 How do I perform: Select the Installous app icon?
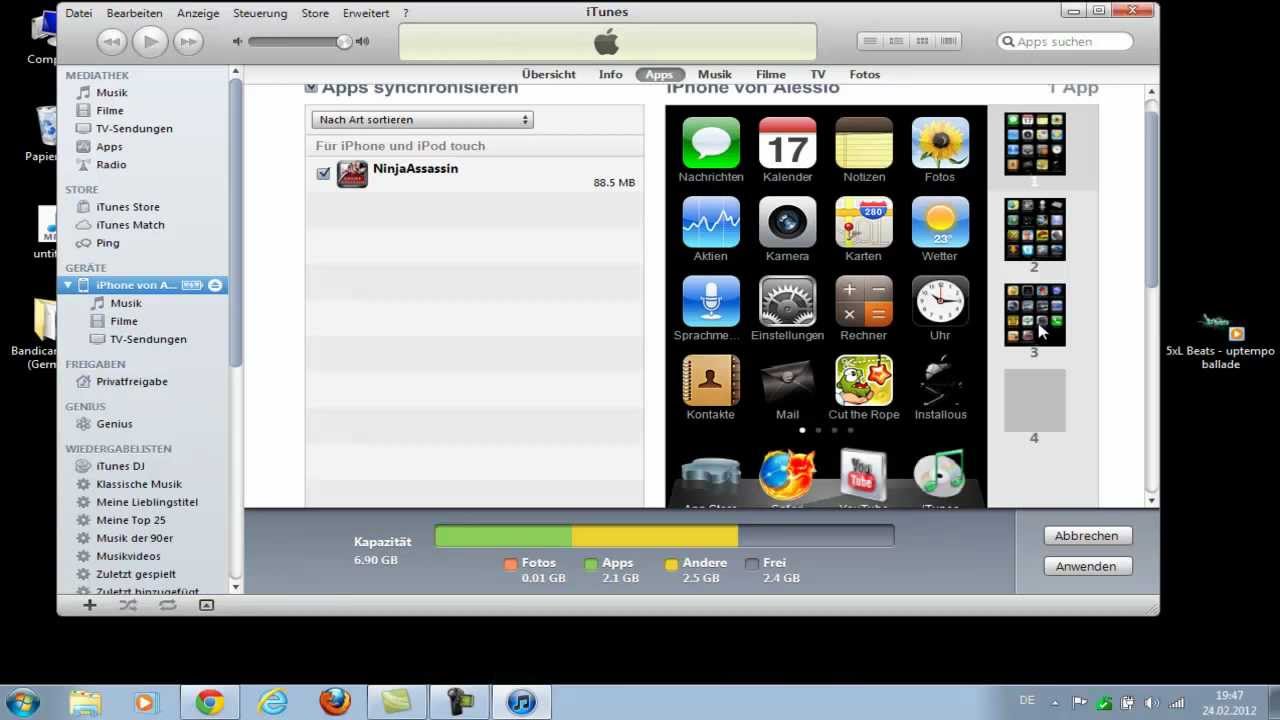pos(940,380)
